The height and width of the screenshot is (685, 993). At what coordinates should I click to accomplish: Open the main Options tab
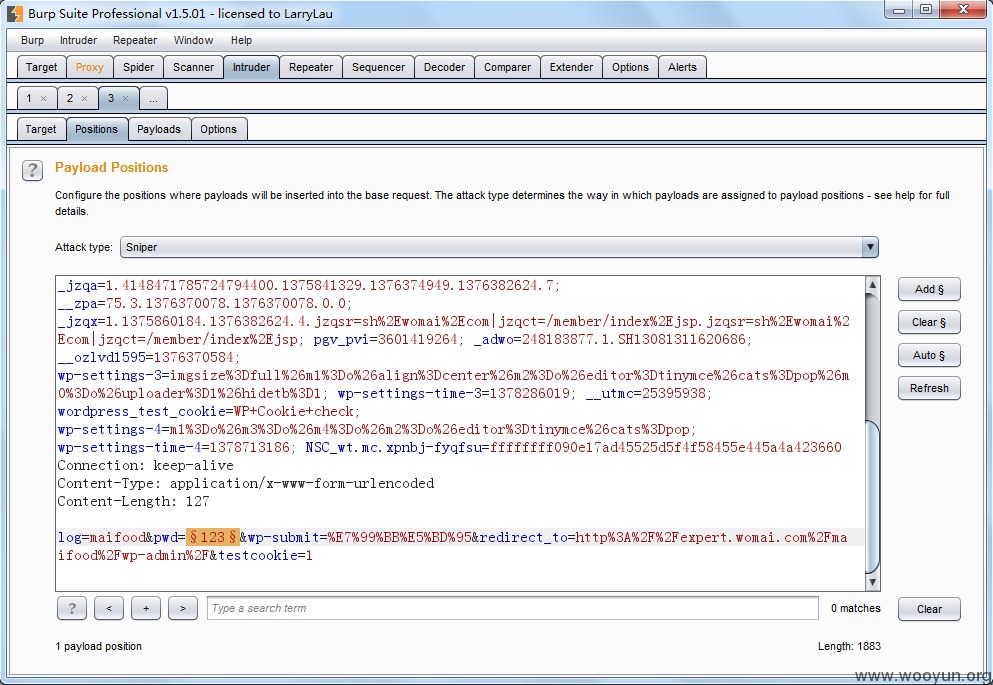click(x=630, y=67)
